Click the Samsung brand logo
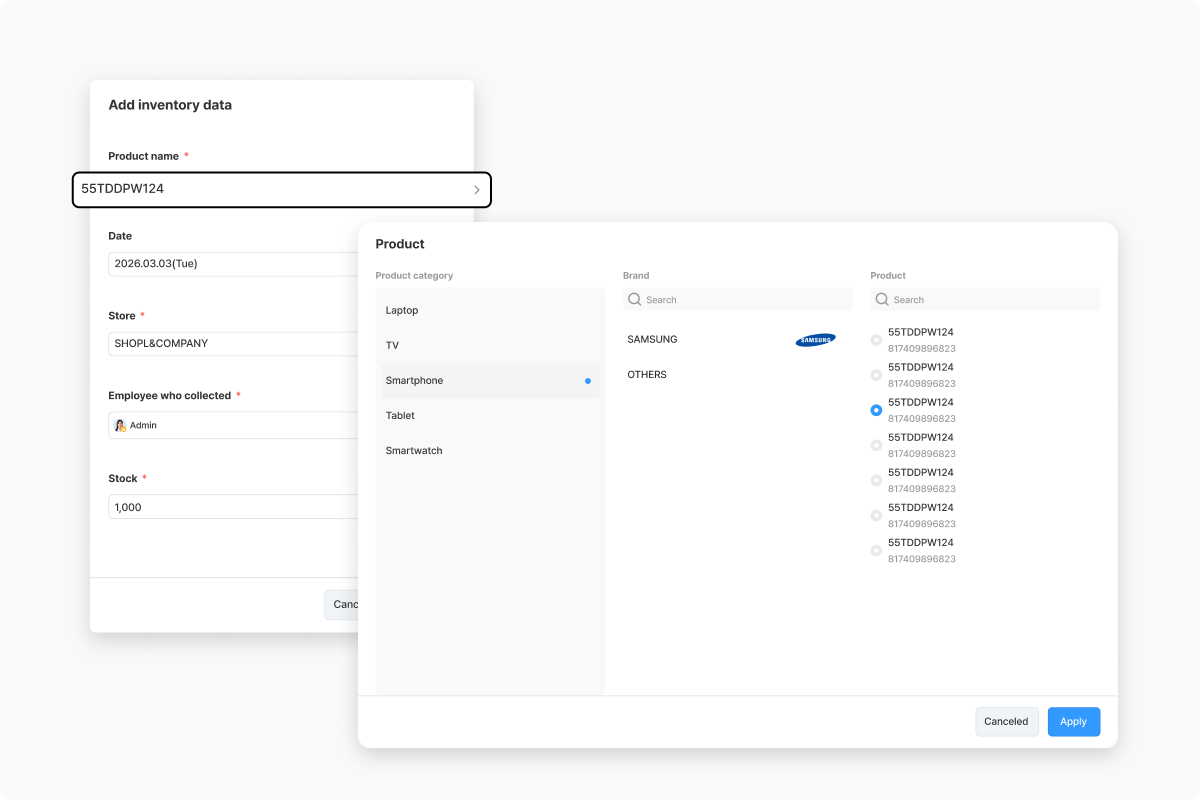This screenshot has height=800, width=1200. tap(815, 340)
